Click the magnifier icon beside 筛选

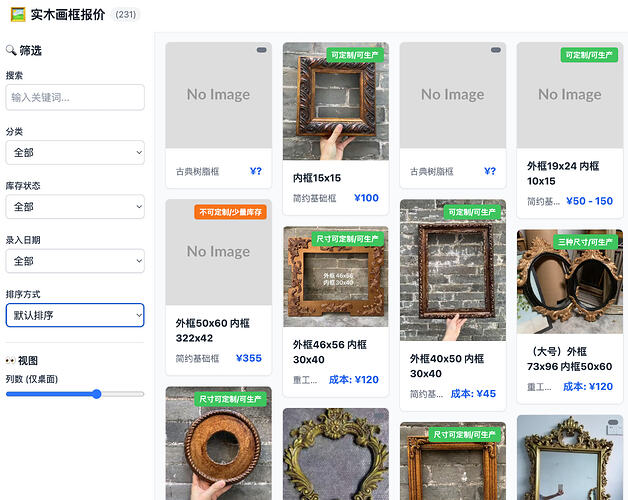11,50
